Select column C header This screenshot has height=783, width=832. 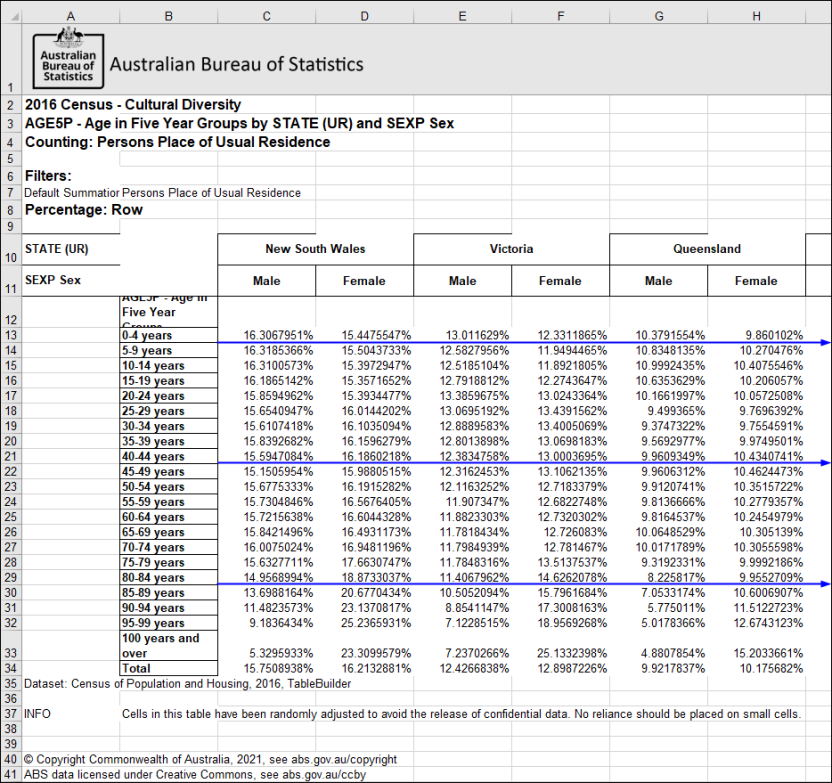[266, 16]
